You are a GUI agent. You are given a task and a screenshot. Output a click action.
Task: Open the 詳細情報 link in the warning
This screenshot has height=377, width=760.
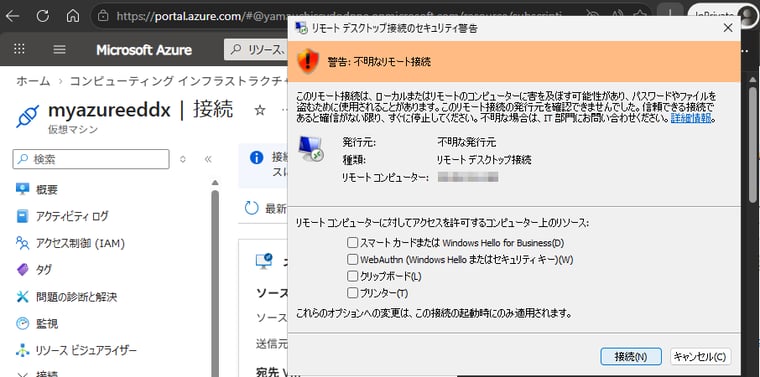pos(690,118)
